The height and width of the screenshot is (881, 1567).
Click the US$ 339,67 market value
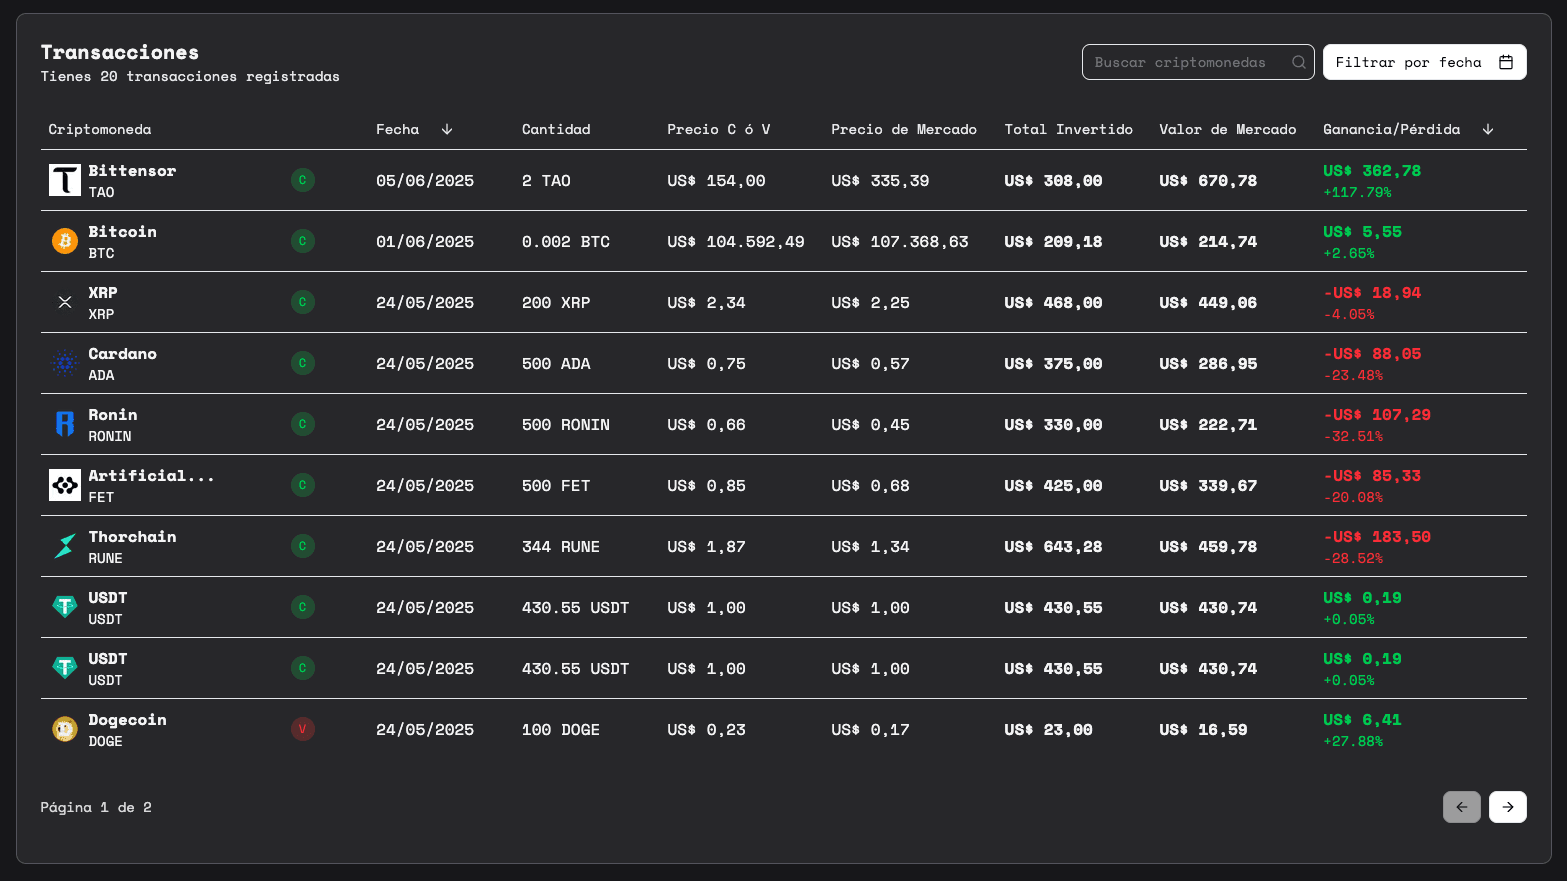click(x=1208, y=486)
